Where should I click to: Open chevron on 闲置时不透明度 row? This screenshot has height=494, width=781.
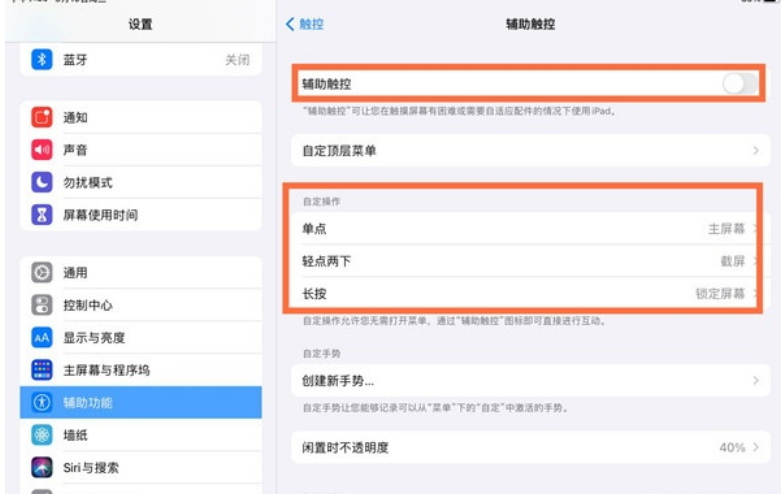point(756,447)
